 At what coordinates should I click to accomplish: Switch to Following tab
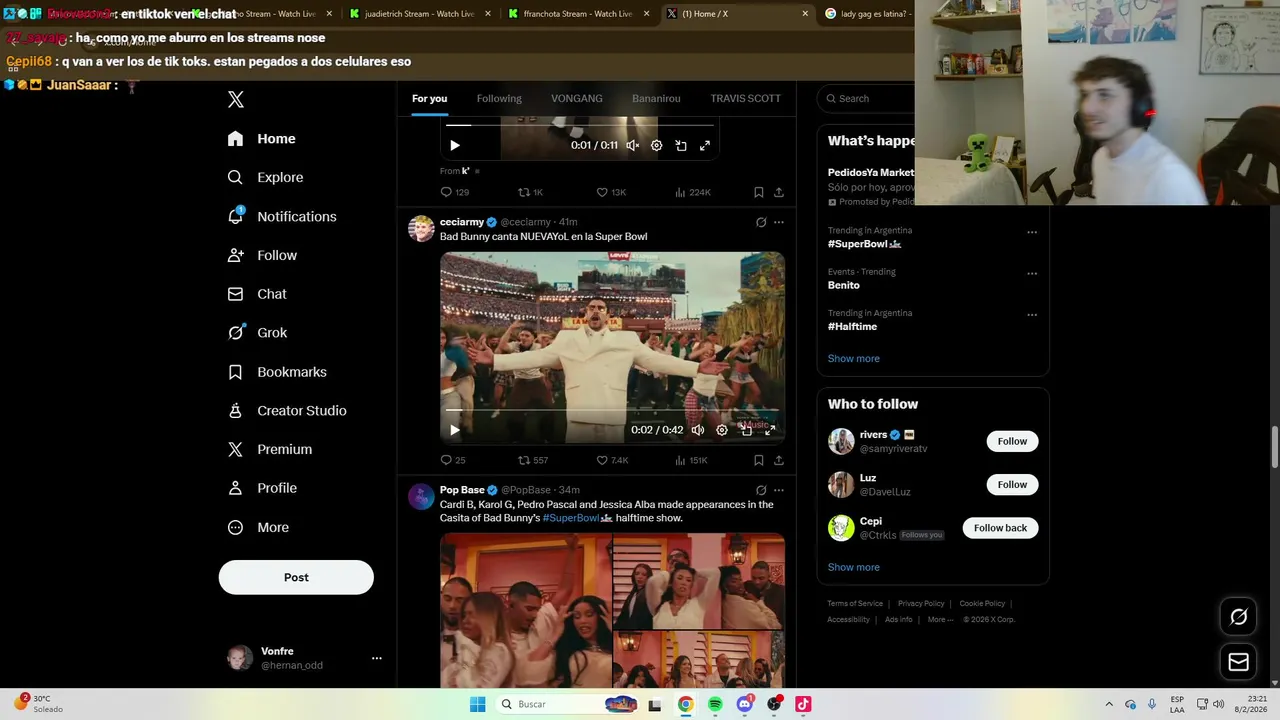pos(499,98)
